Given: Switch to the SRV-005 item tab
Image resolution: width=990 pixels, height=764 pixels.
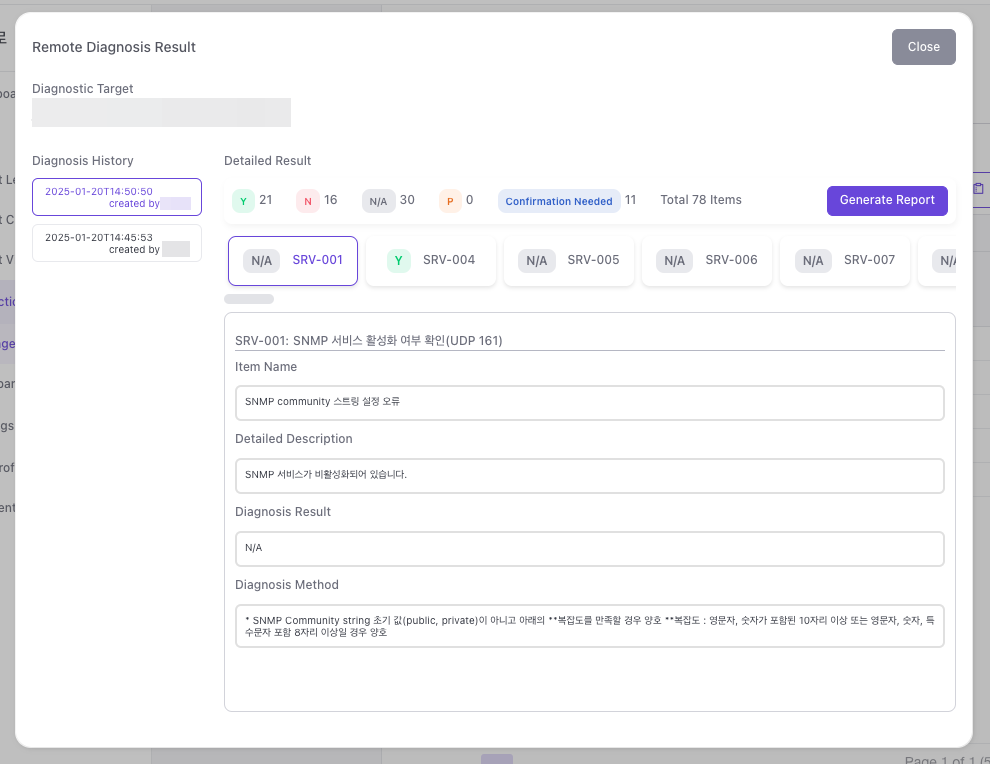Looking at the screenshot, I should coord(569,261).
